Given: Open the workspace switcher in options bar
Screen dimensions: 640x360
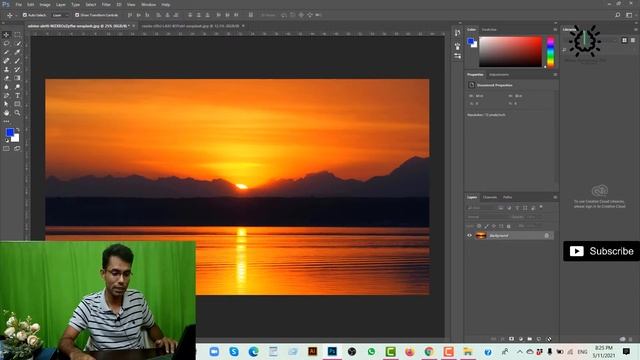Looking at the screenshot, I should point(629,15).
